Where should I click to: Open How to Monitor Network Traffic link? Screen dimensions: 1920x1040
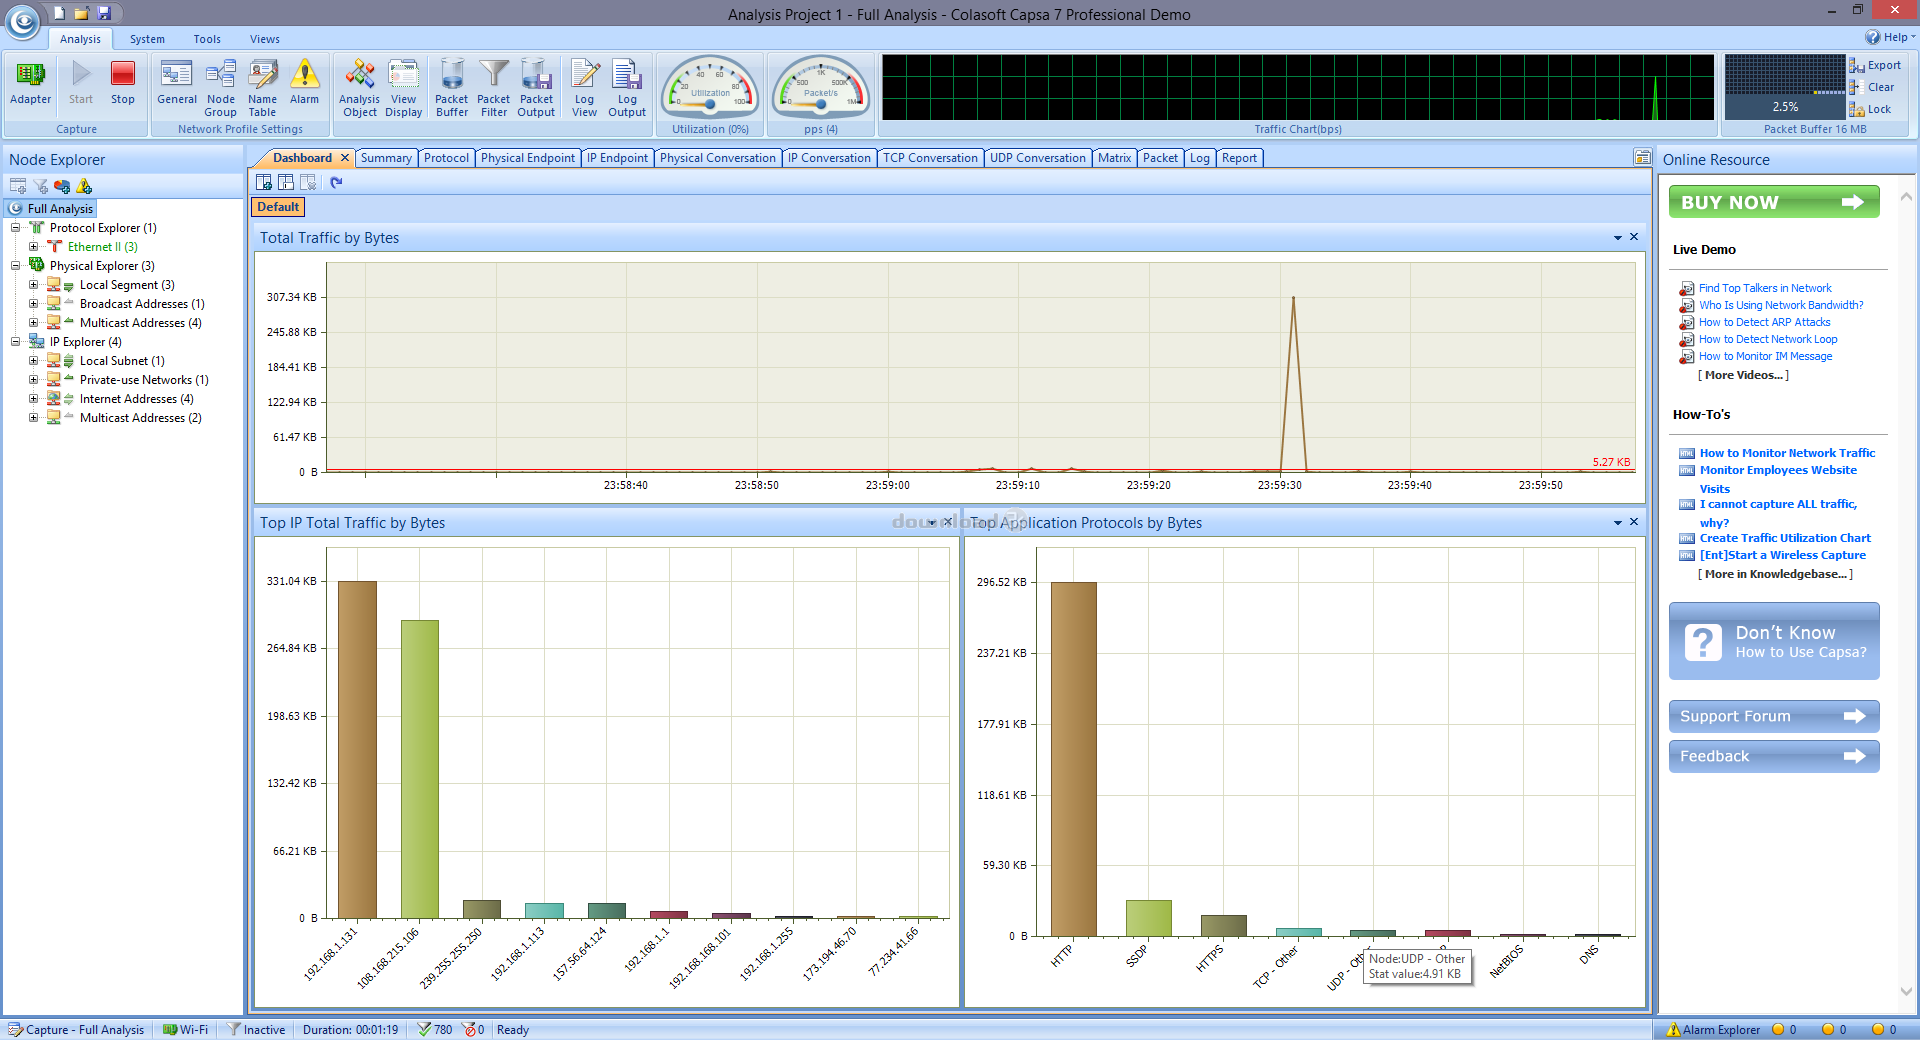pyautogui.click(x=1787, y=453)
